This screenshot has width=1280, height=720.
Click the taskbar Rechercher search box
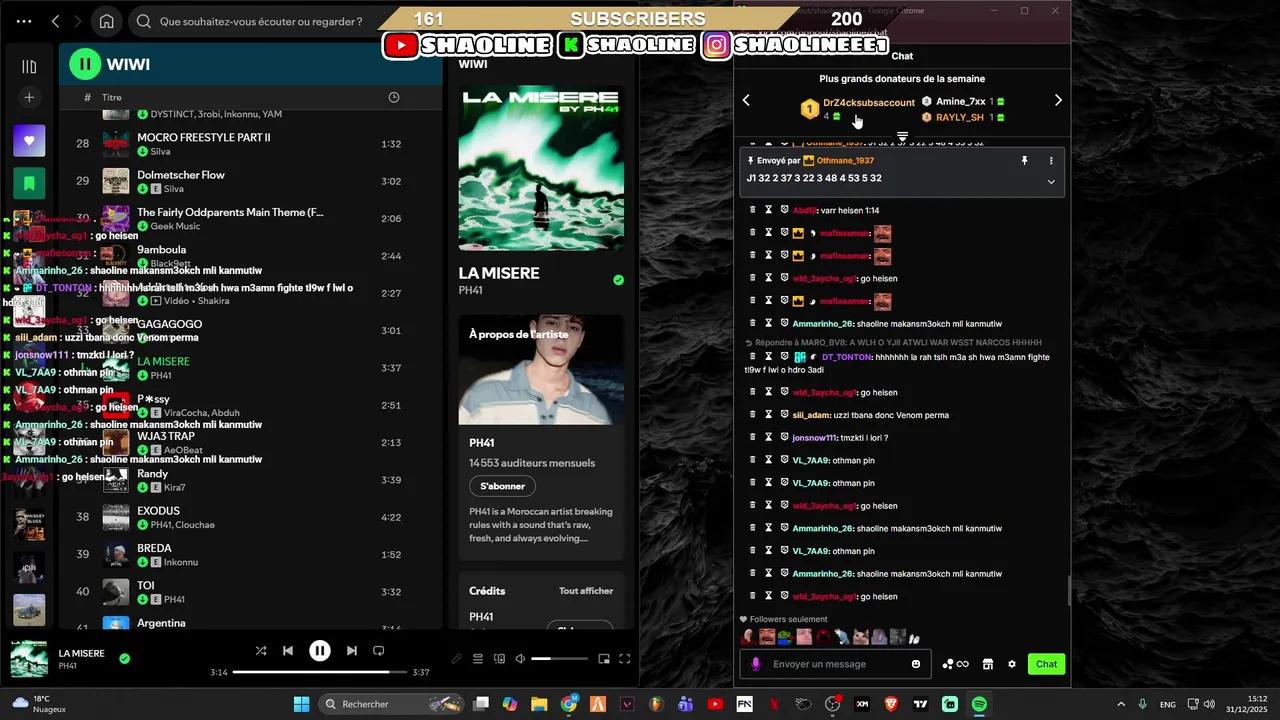(390, 704)
